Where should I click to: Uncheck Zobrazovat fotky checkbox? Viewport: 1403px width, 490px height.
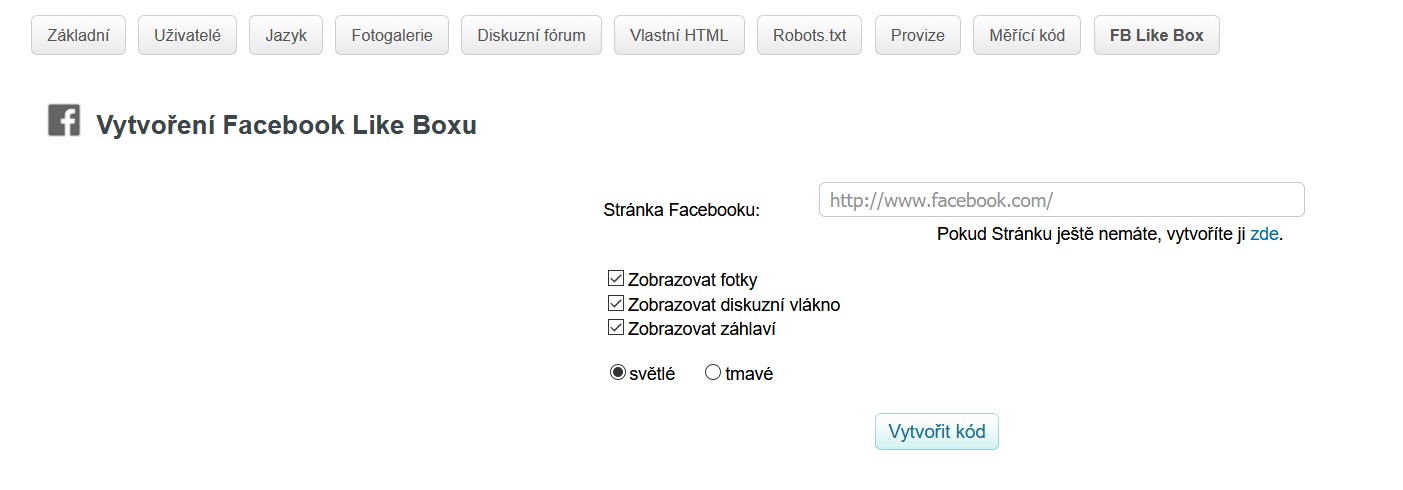(616, 279)
